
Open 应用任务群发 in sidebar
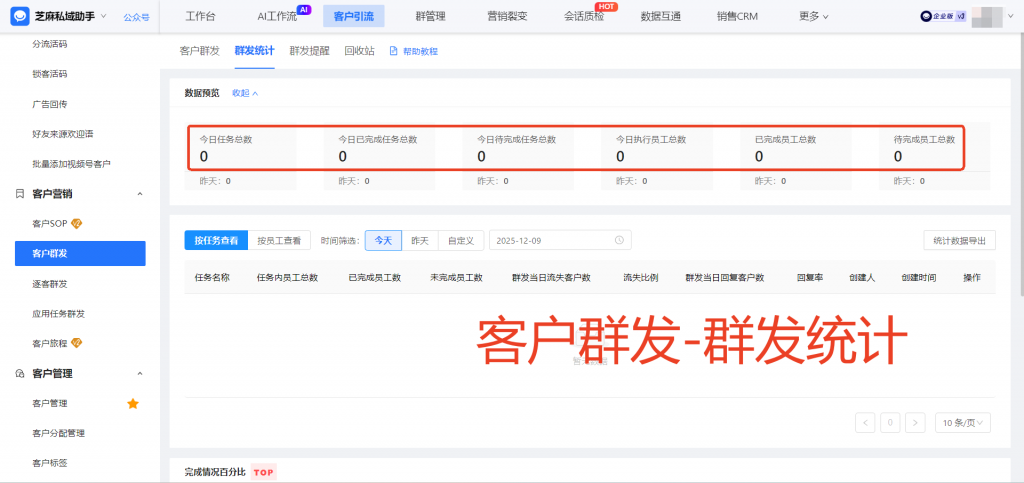58,314
